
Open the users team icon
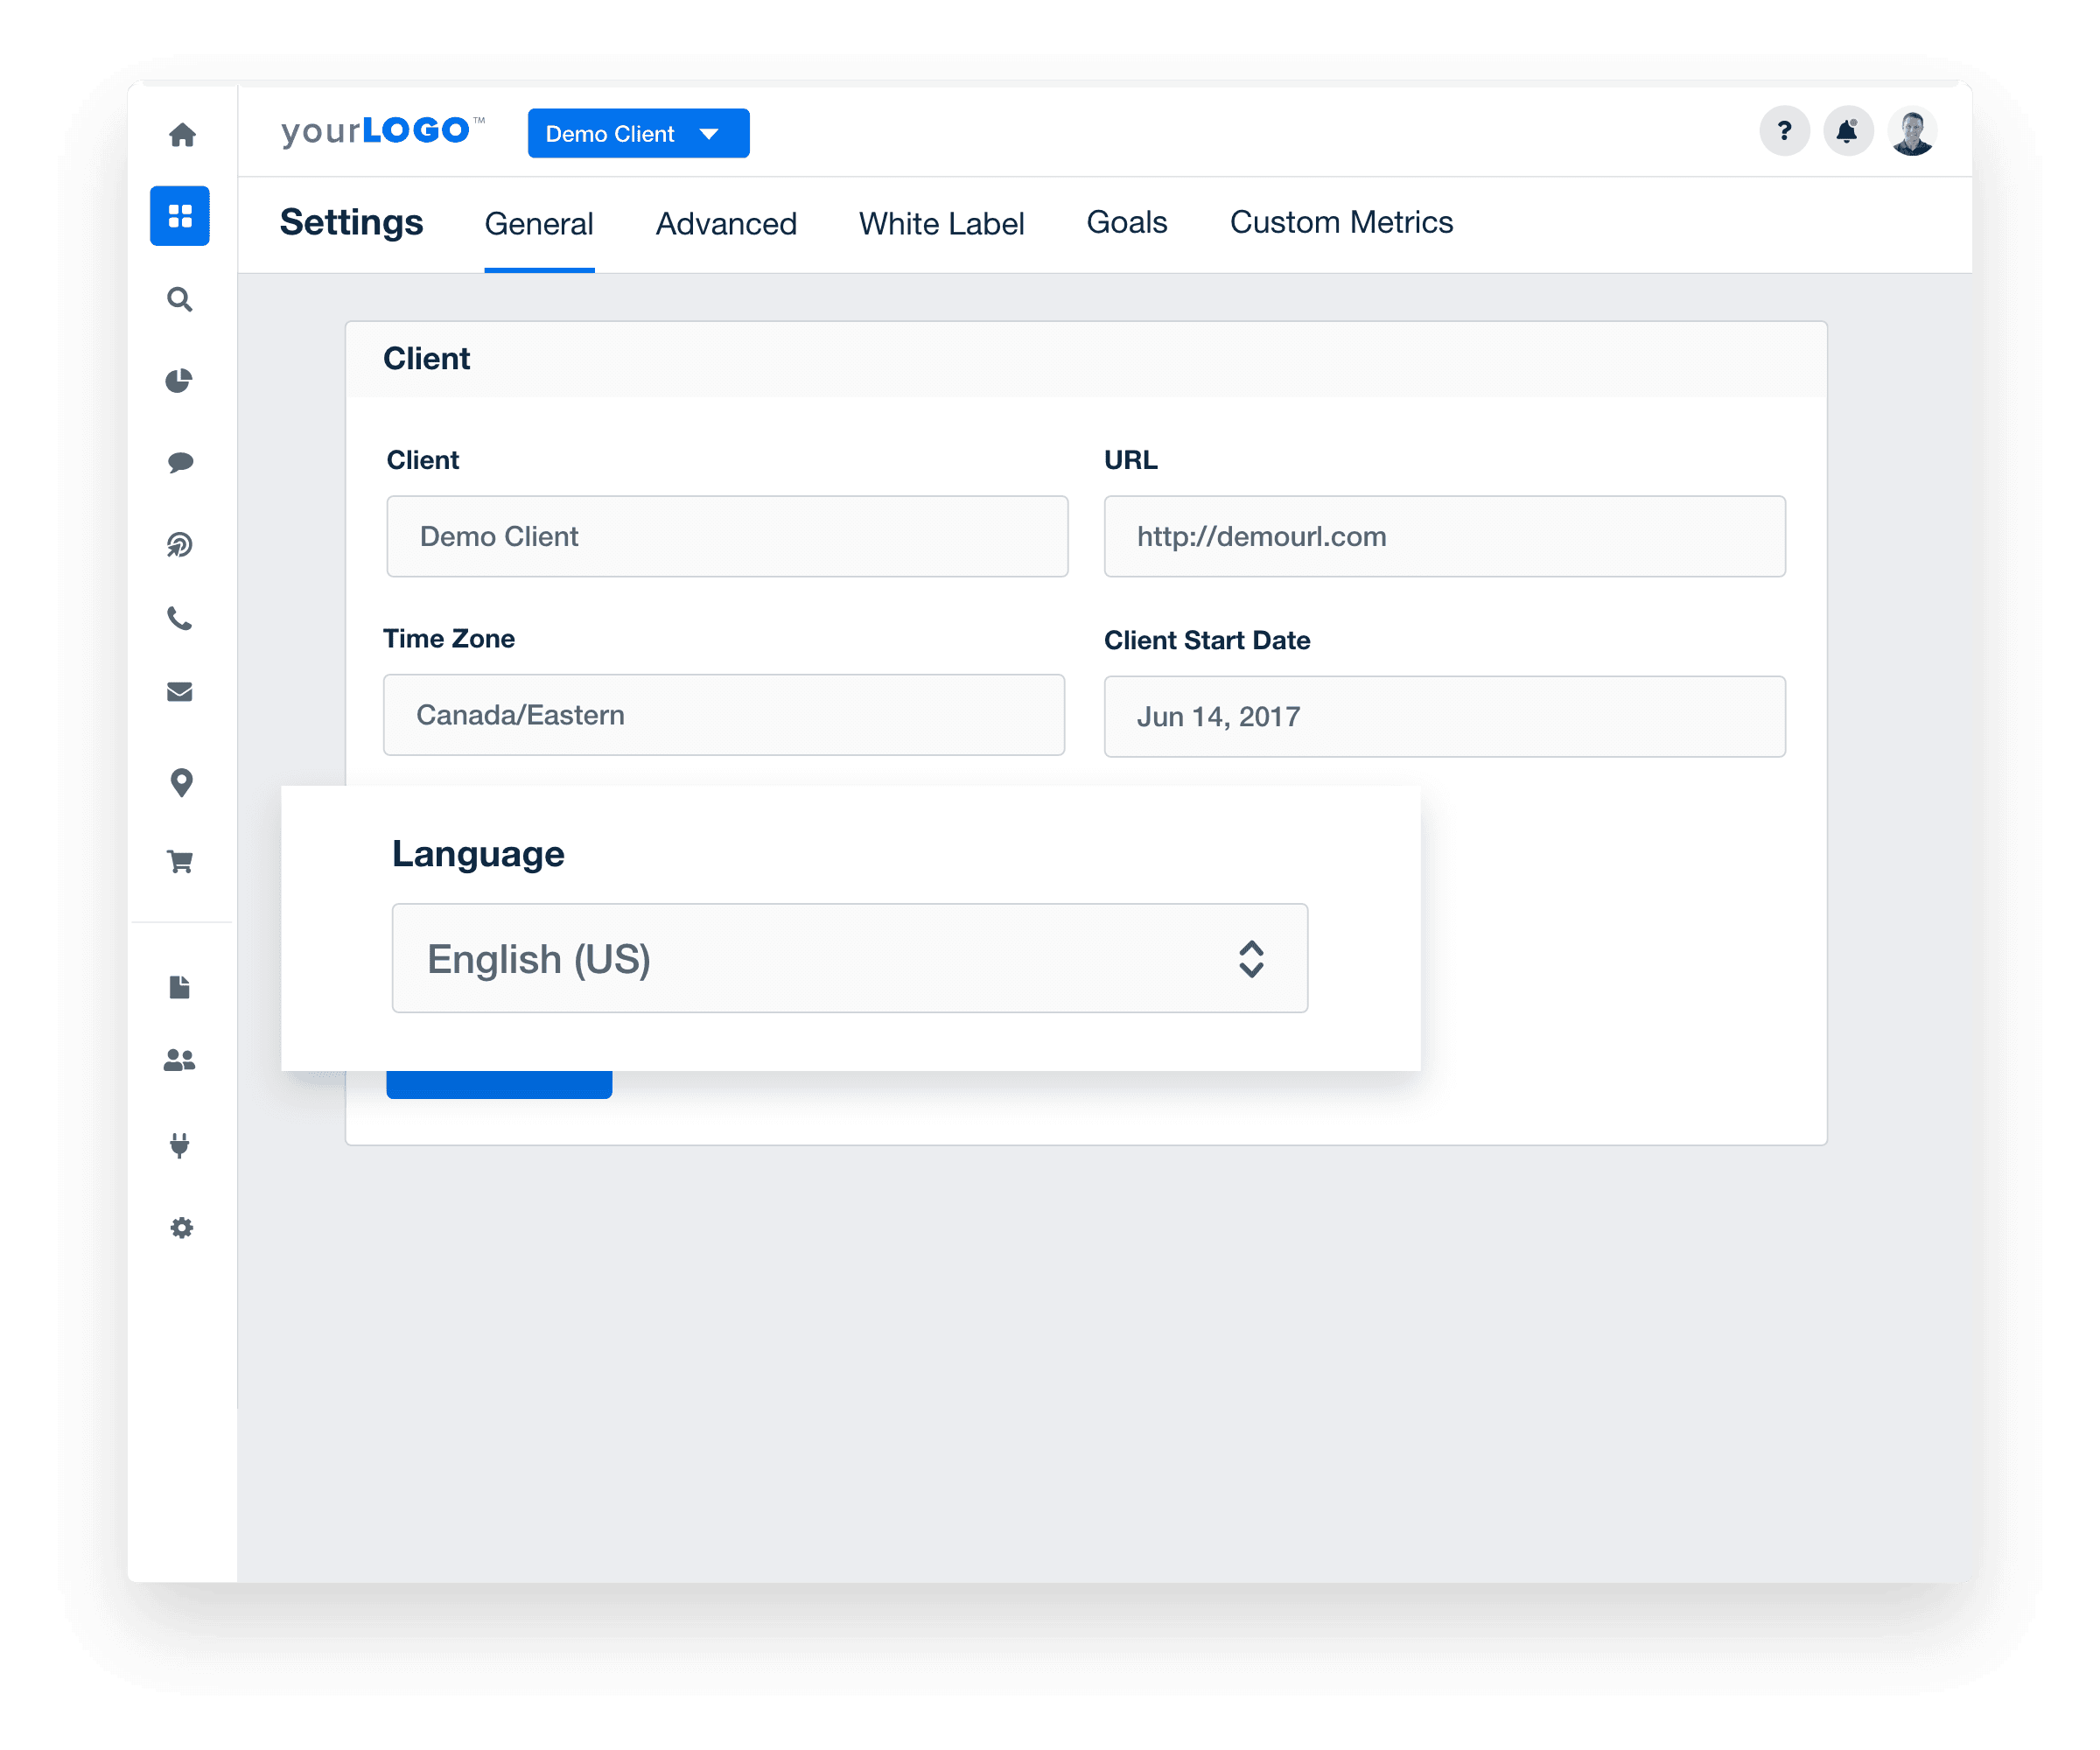pyautogui.click(x=181, y=1062)
